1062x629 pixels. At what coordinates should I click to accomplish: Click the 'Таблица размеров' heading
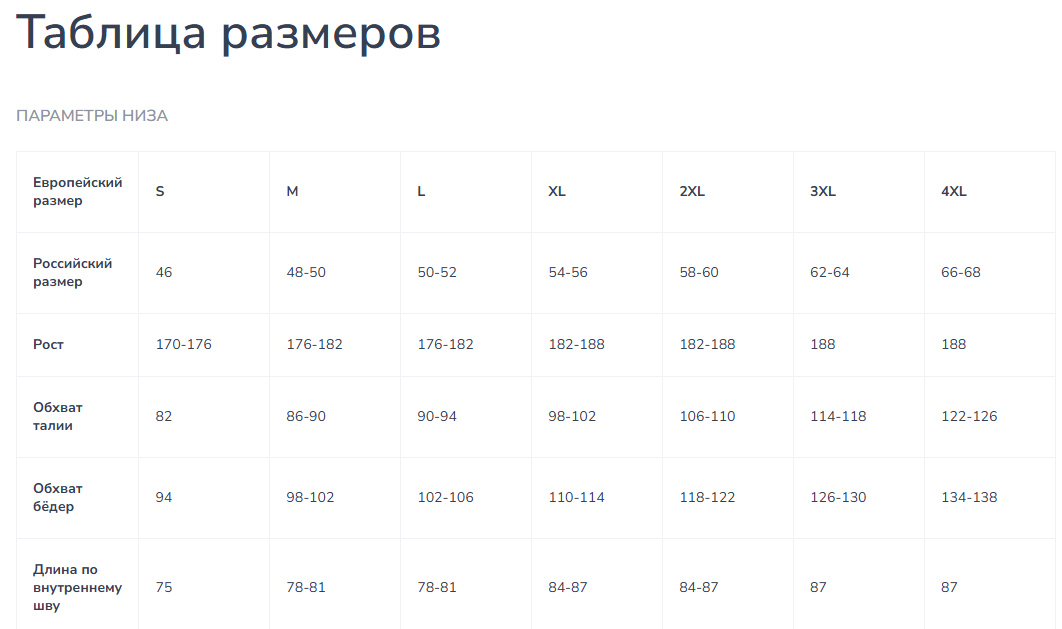click(x=228, y=32)
